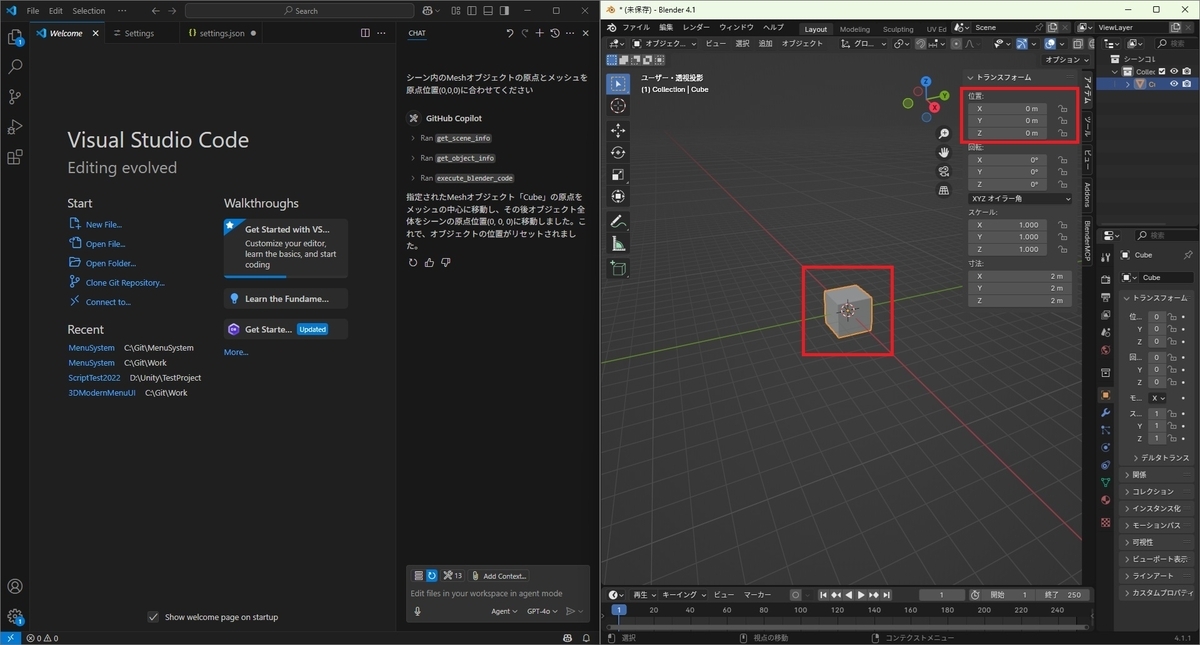Expand the Cube item in outliner
This screenshot has height=645, width=1200.
[x=1127, y=84]
